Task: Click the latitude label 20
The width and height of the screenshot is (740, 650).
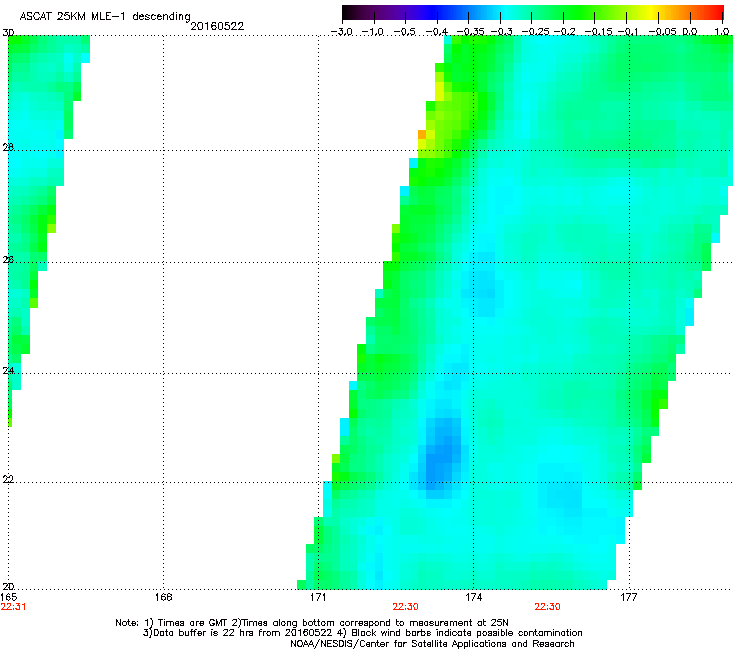Action: coord(8,586)
